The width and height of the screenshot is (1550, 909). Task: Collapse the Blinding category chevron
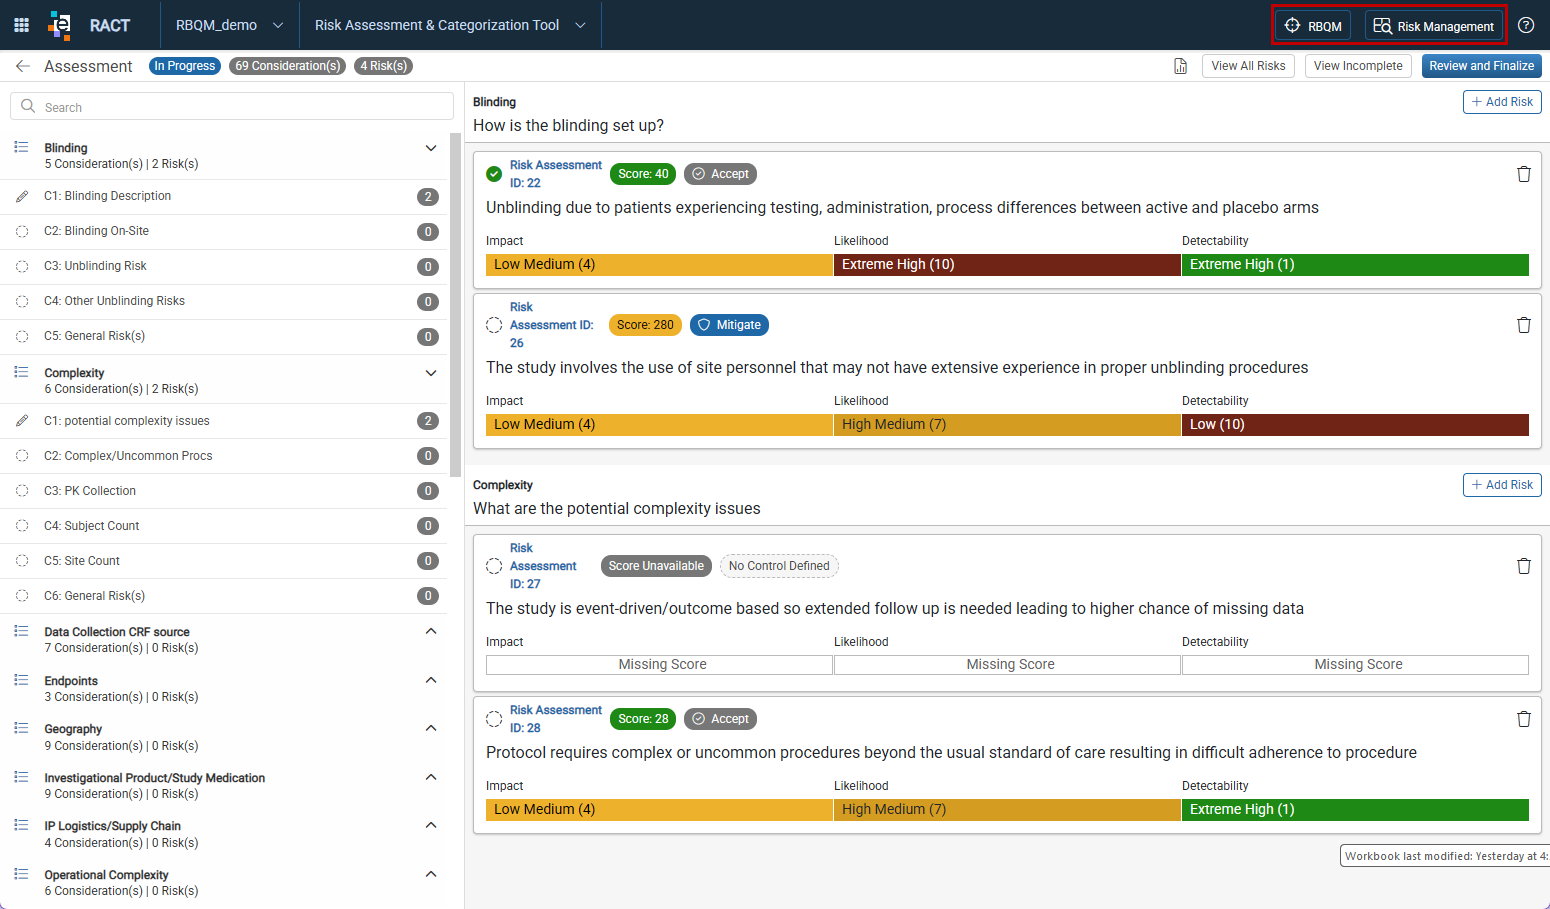(431, 148)
